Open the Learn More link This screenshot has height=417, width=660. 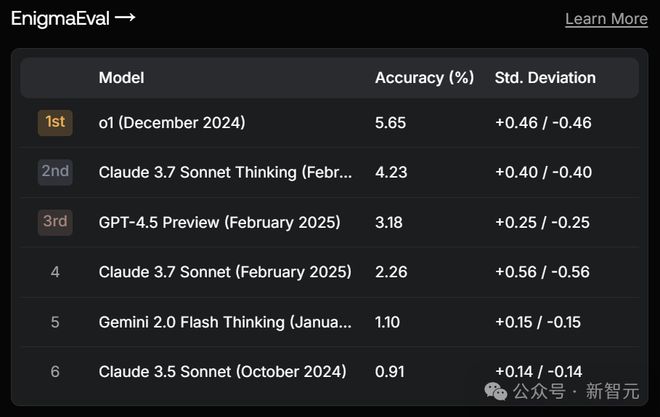coord(606,19)
